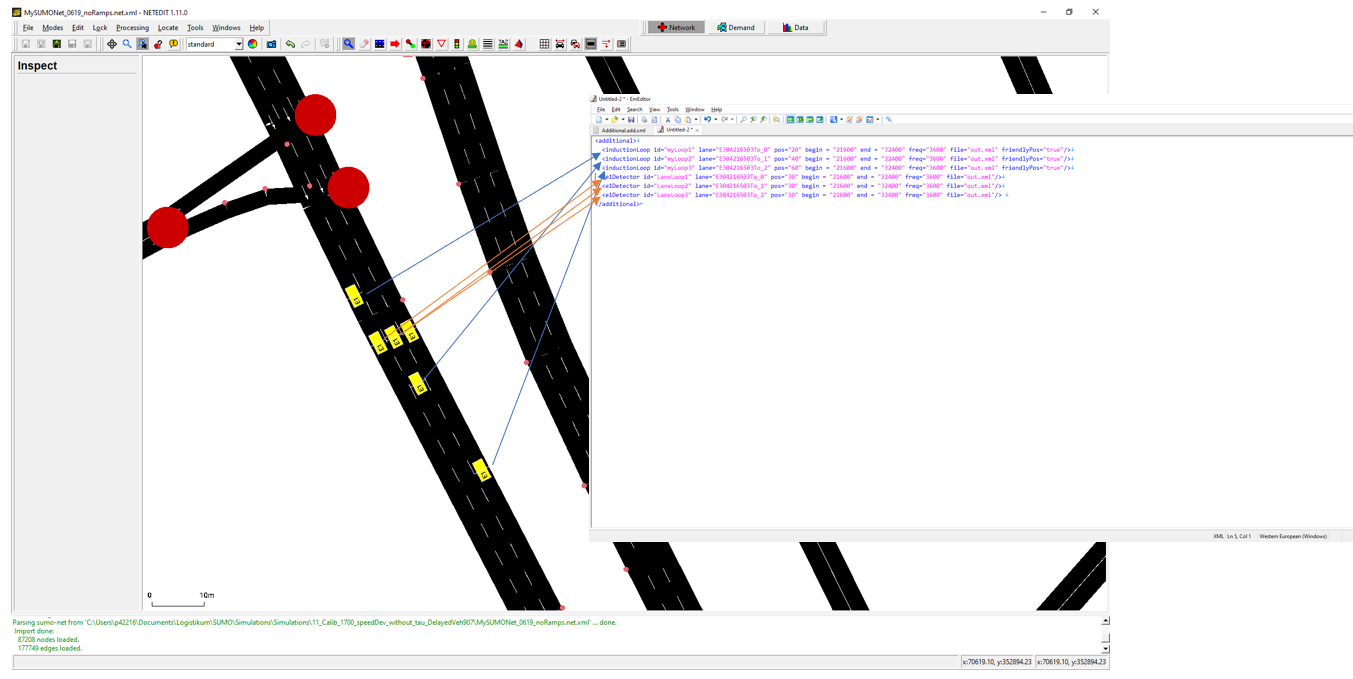Viewport: 1353px width, 679px height.
Task: Click the Undo icon in EmEditor
Action: (707, 120)
